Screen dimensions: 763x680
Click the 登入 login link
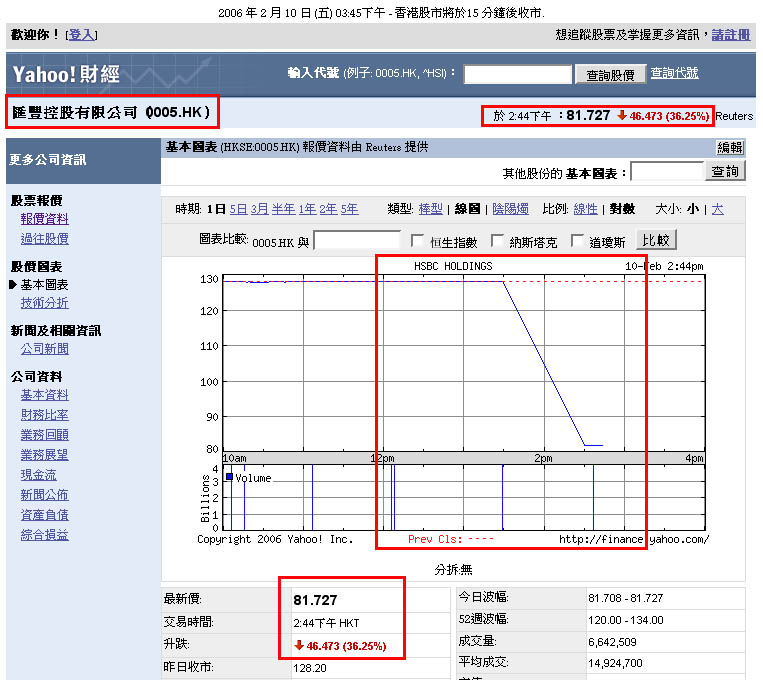(81, 35)
